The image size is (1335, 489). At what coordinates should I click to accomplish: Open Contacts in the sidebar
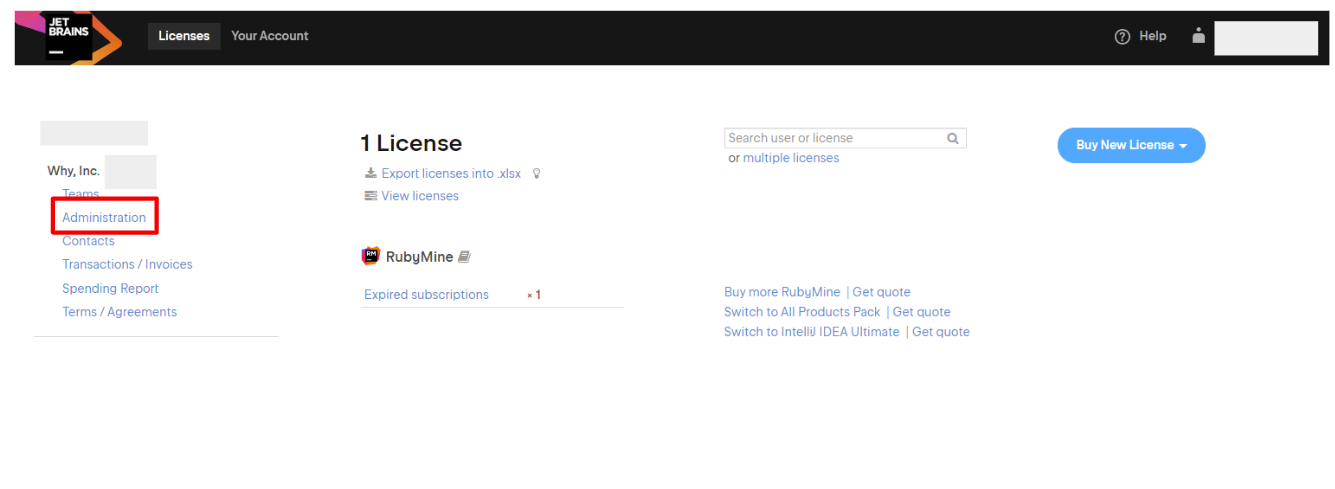pos(88,241)
